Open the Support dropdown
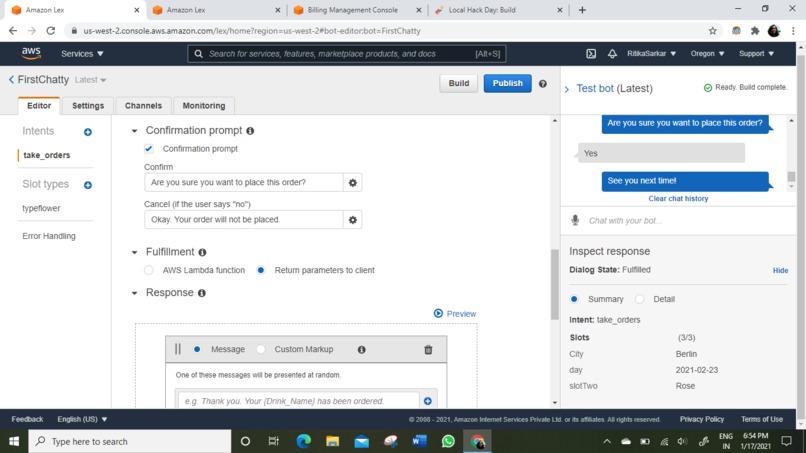 click(x=756, y=53)
